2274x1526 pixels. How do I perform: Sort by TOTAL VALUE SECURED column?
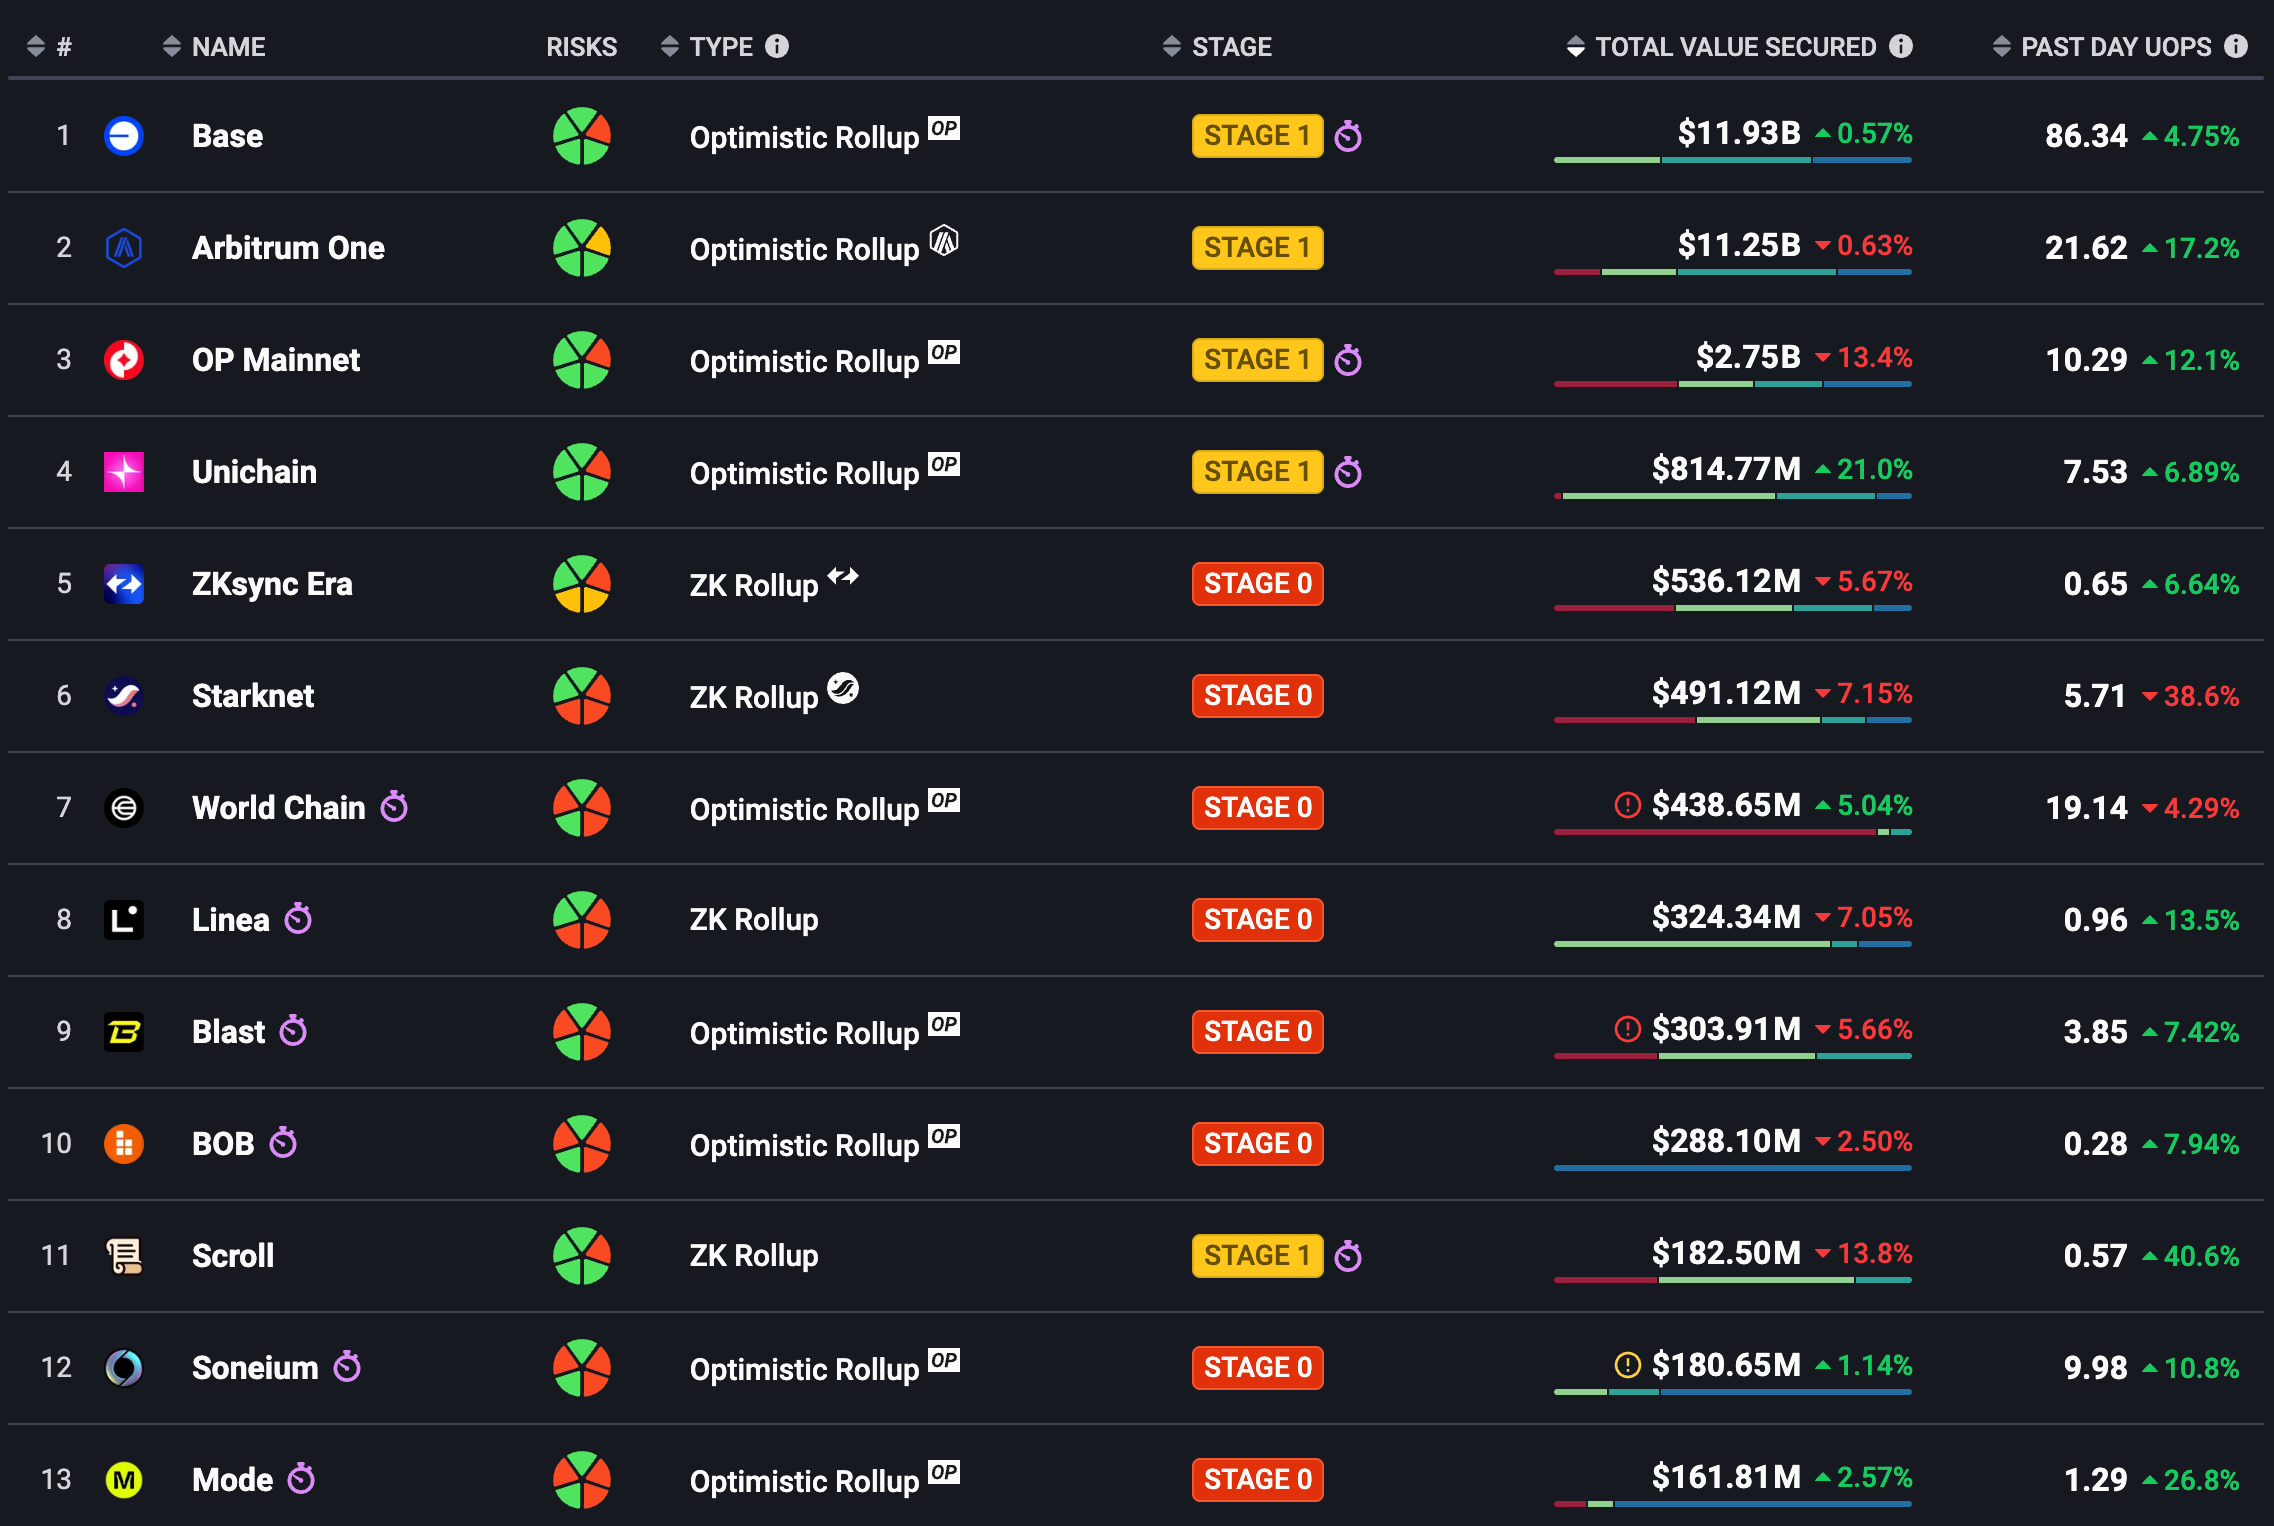(x=1721, y=46)
